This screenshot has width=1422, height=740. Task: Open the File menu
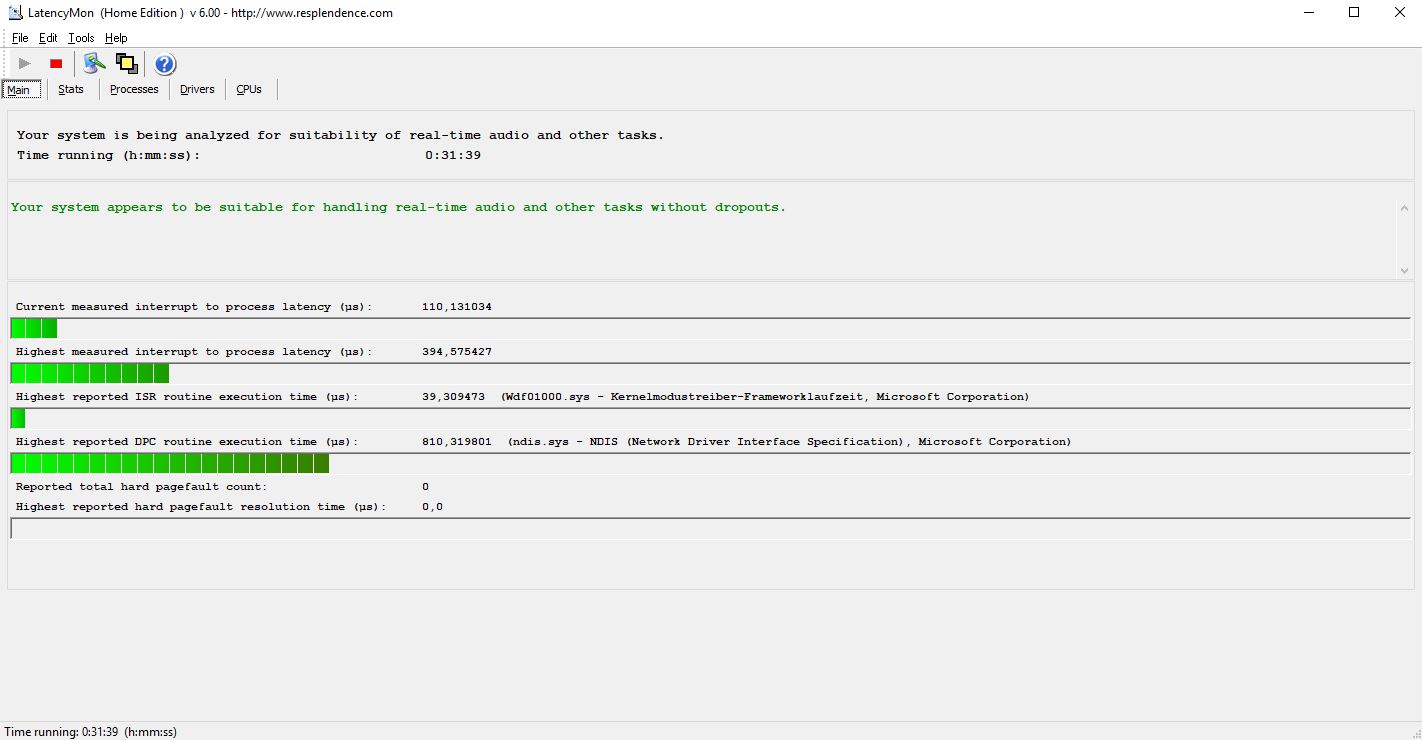[x=20, y=38]
